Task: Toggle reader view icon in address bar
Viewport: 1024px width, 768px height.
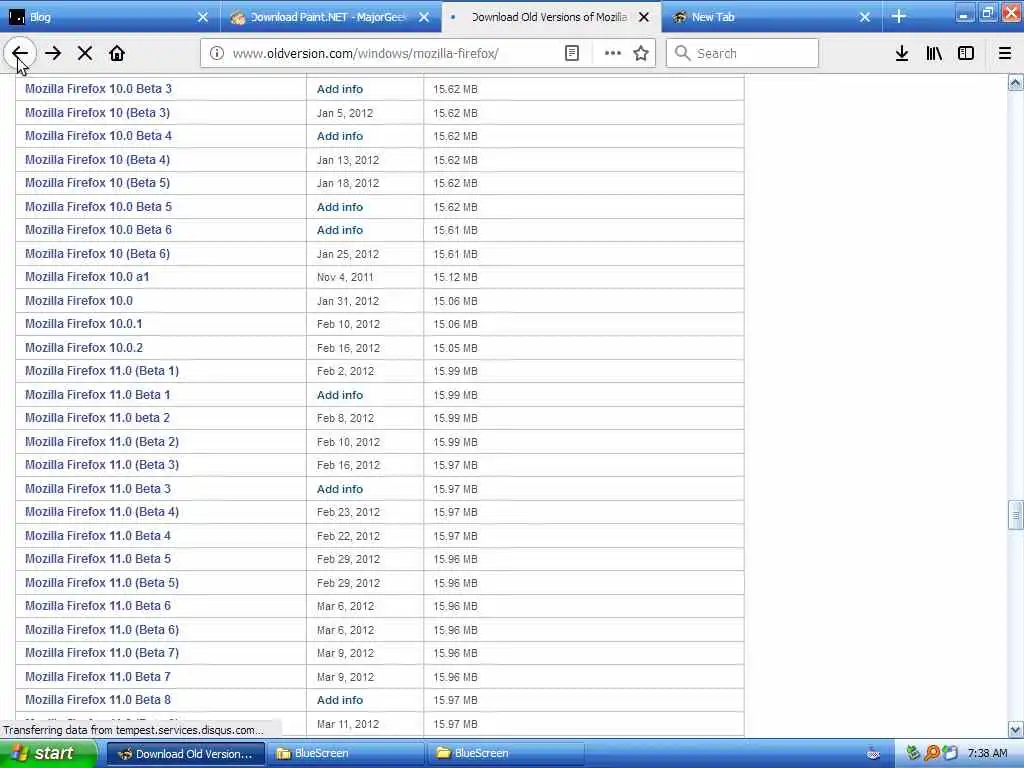Action: pyautogui.click(x=571, y=54)
